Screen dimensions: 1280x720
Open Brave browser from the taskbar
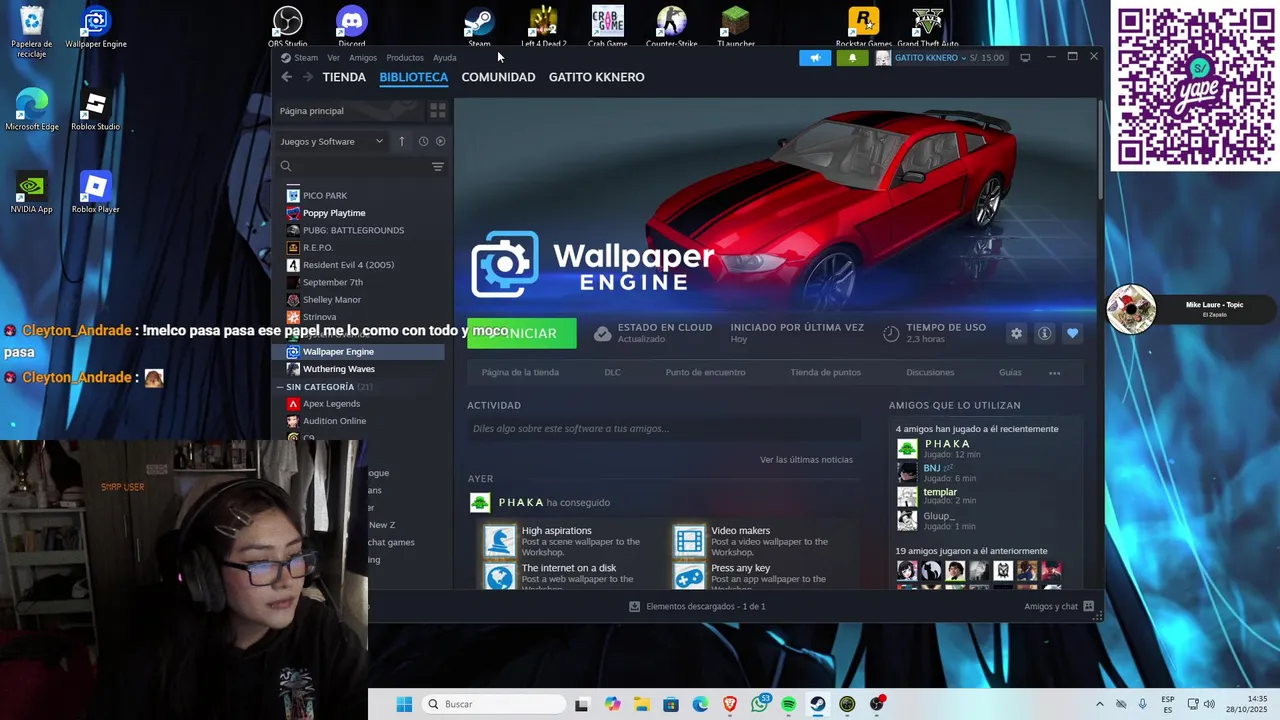pos(730,704)
